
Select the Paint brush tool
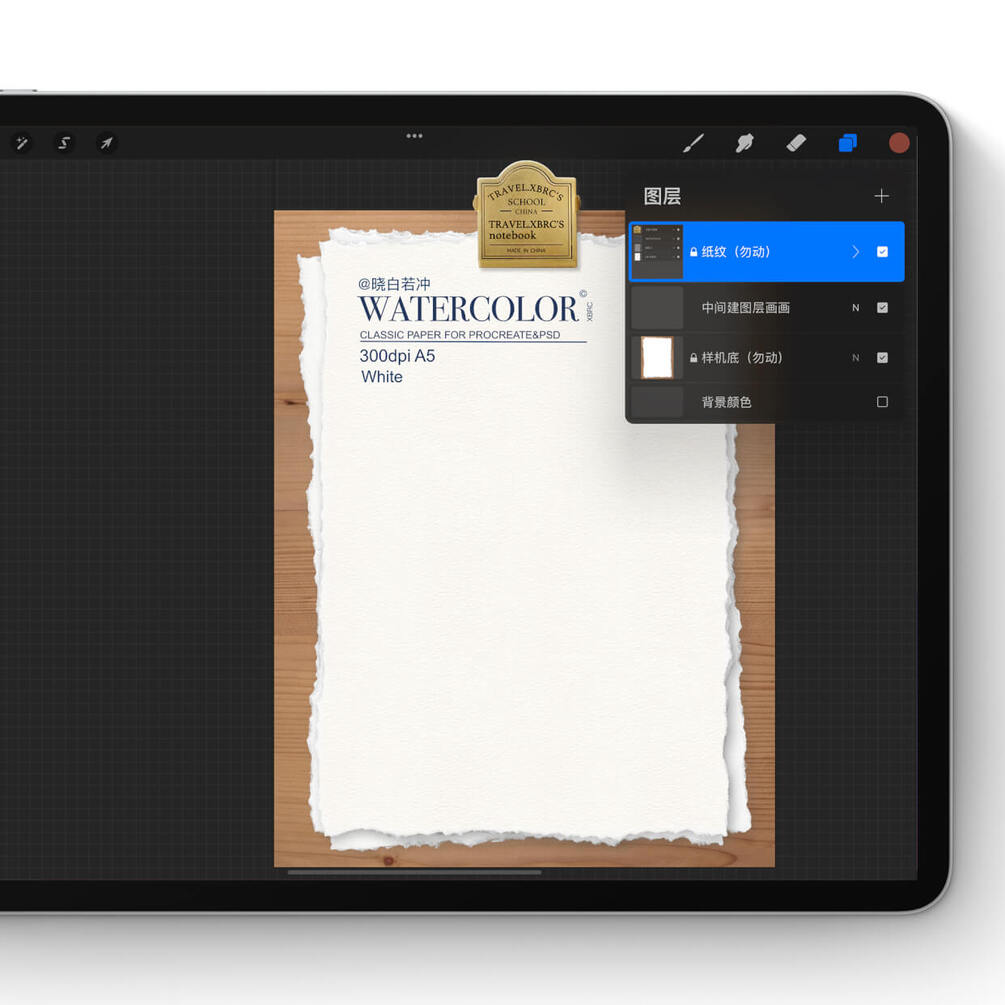pos(694,143)
